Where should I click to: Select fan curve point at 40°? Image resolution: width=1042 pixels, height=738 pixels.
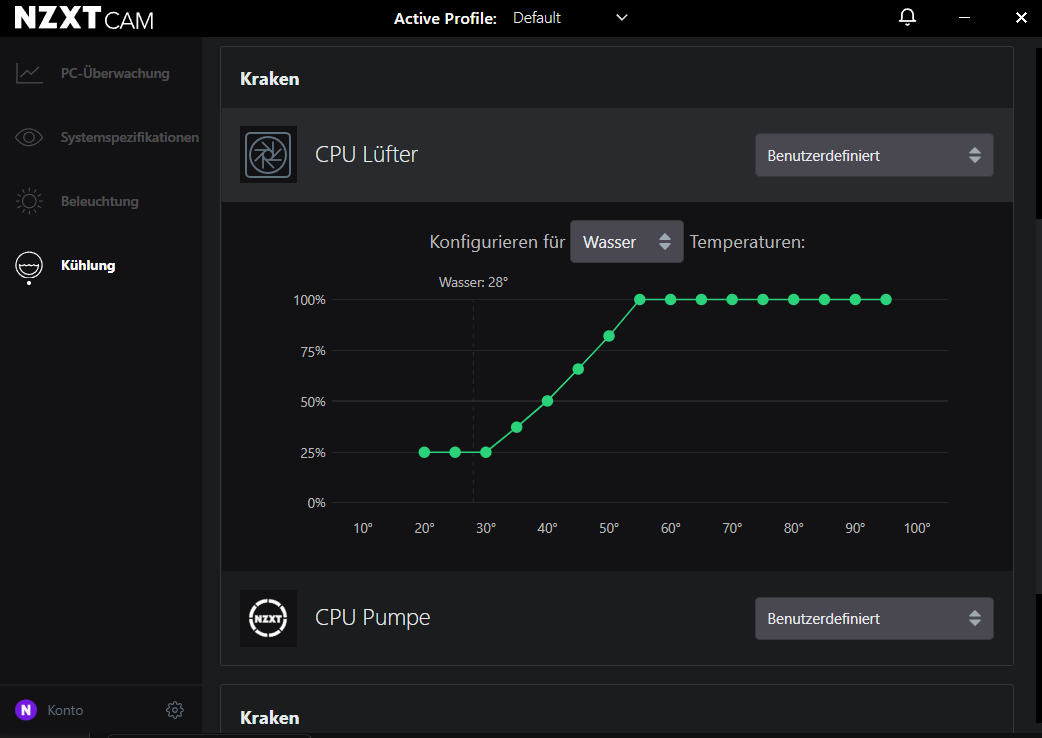pos(548,401)
